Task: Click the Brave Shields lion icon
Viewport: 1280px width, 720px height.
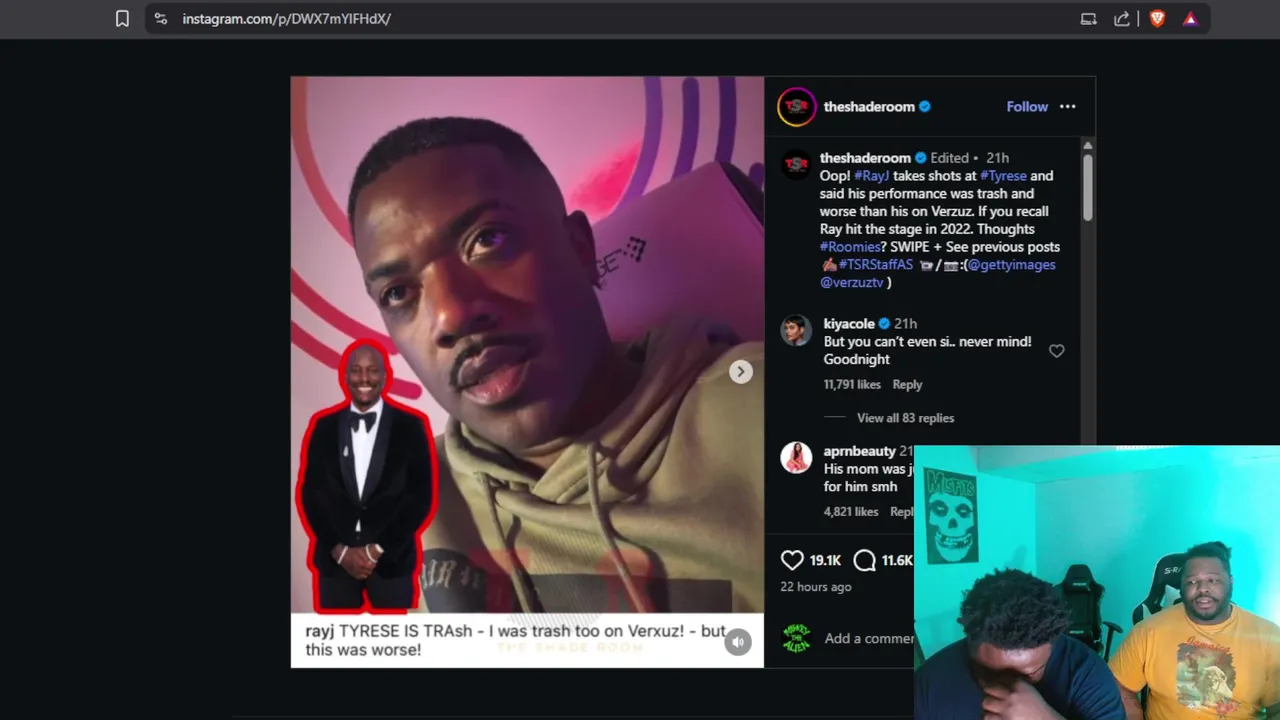Action: pyautogui.click(x=1157, y=19)
